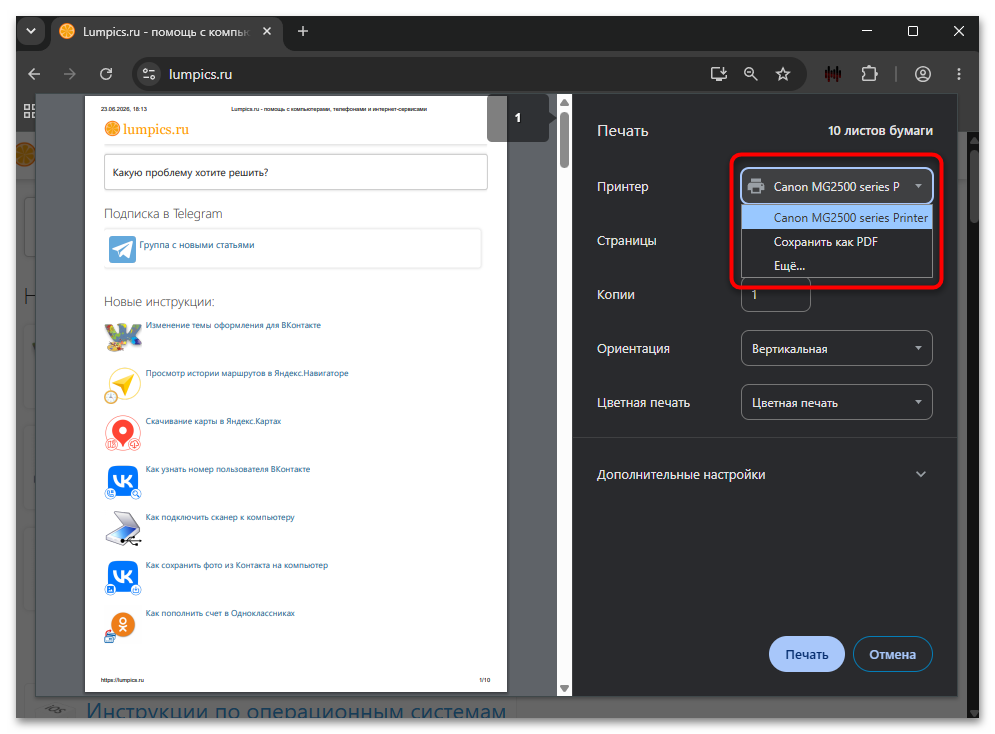Click the Yandex Navigator yellow arrow icon
Screen dimensions: 995x734
(122, 385)
